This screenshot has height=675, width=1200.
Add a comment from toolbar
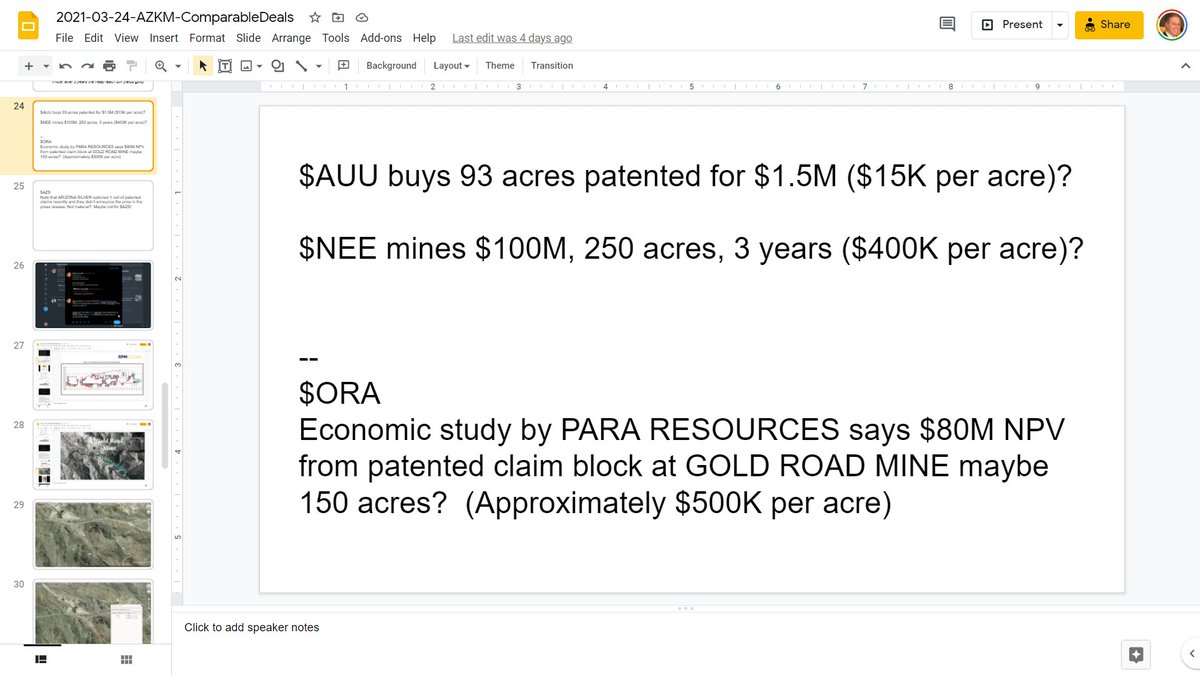(343, 66)
